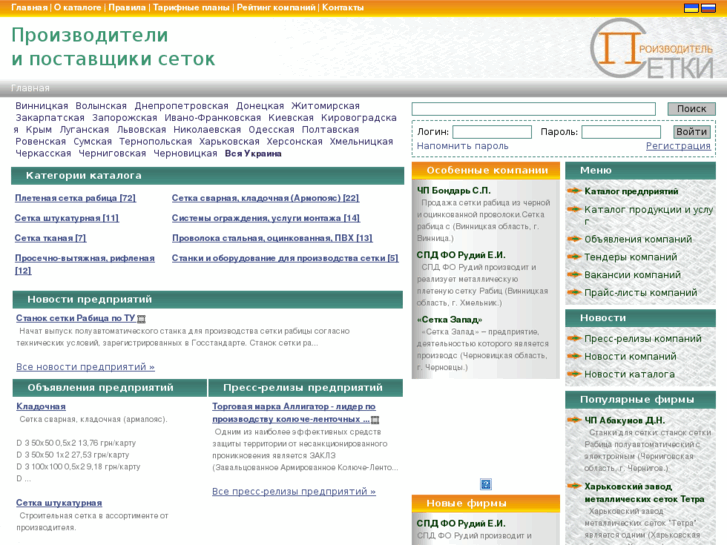The height and width of the screenshot is (545, 727).
Task: Click arrow icon beside Новости каталога
Action: (574, 373)
